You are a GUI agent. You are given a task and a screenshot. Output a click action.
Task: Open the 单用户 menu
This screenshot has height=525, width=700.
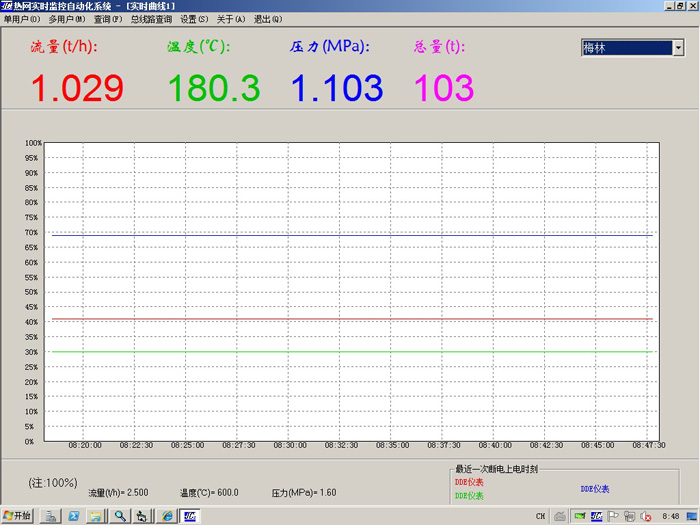pos(22,19)
